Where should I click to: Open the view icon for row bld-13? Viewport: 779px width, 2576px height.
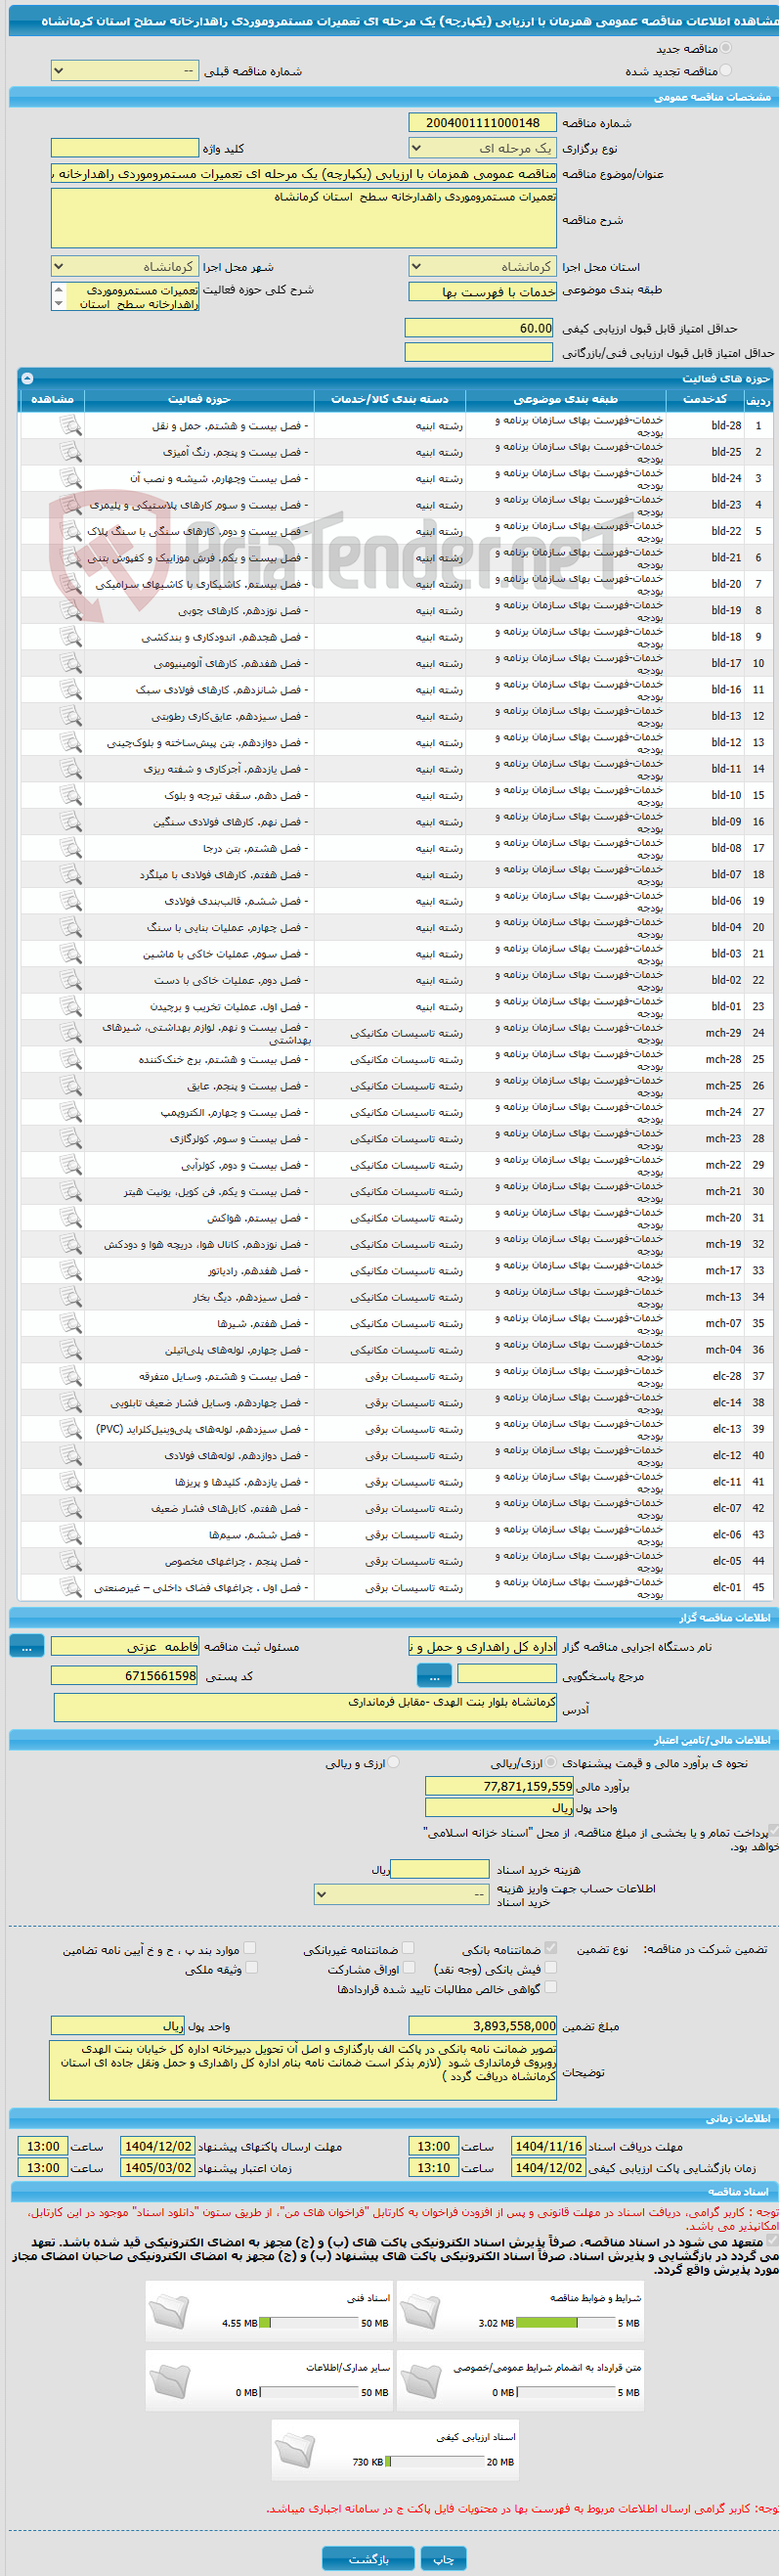click(x=70, y=716)
